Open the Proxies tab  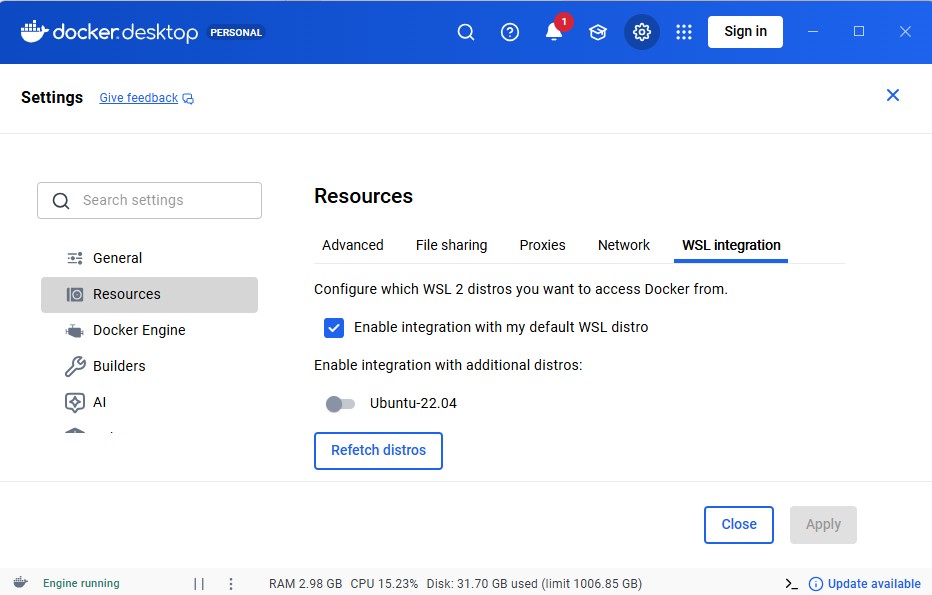[x=542, y=245]
